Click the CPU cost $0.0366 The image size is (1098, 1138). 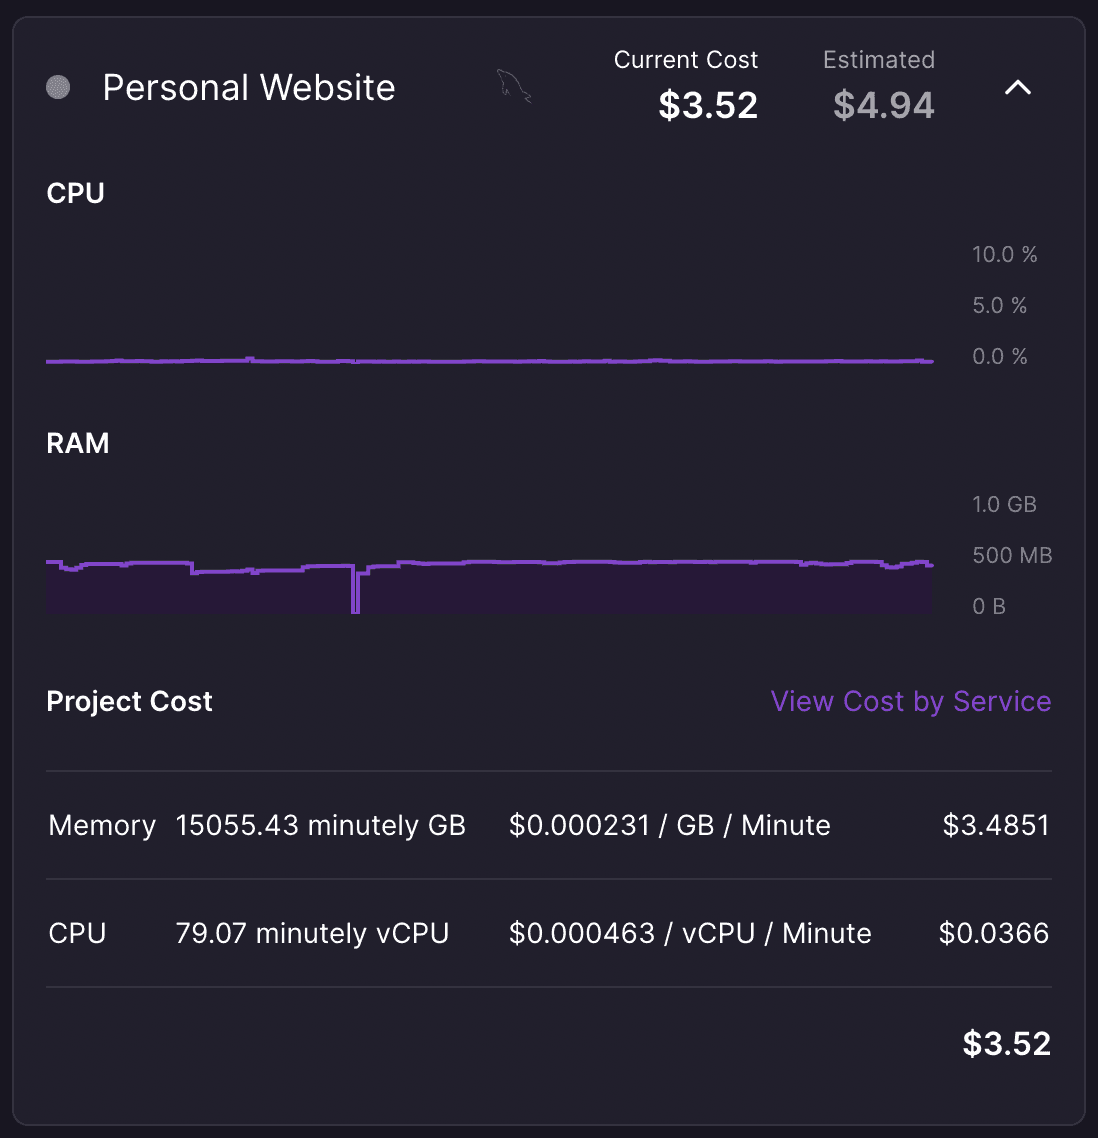pos(994,933)
